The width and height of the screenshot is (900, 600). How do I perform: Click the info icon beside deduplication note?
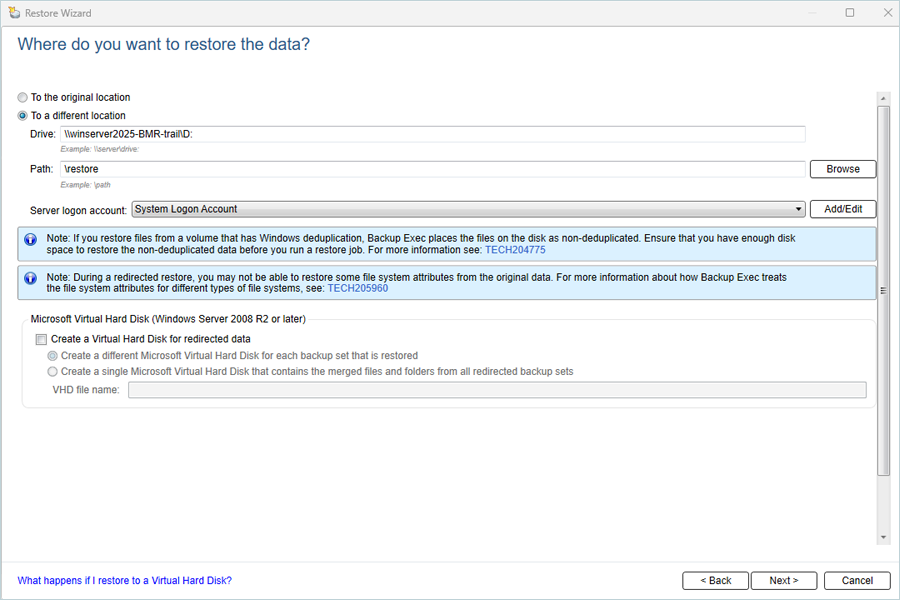pos(30,239)
